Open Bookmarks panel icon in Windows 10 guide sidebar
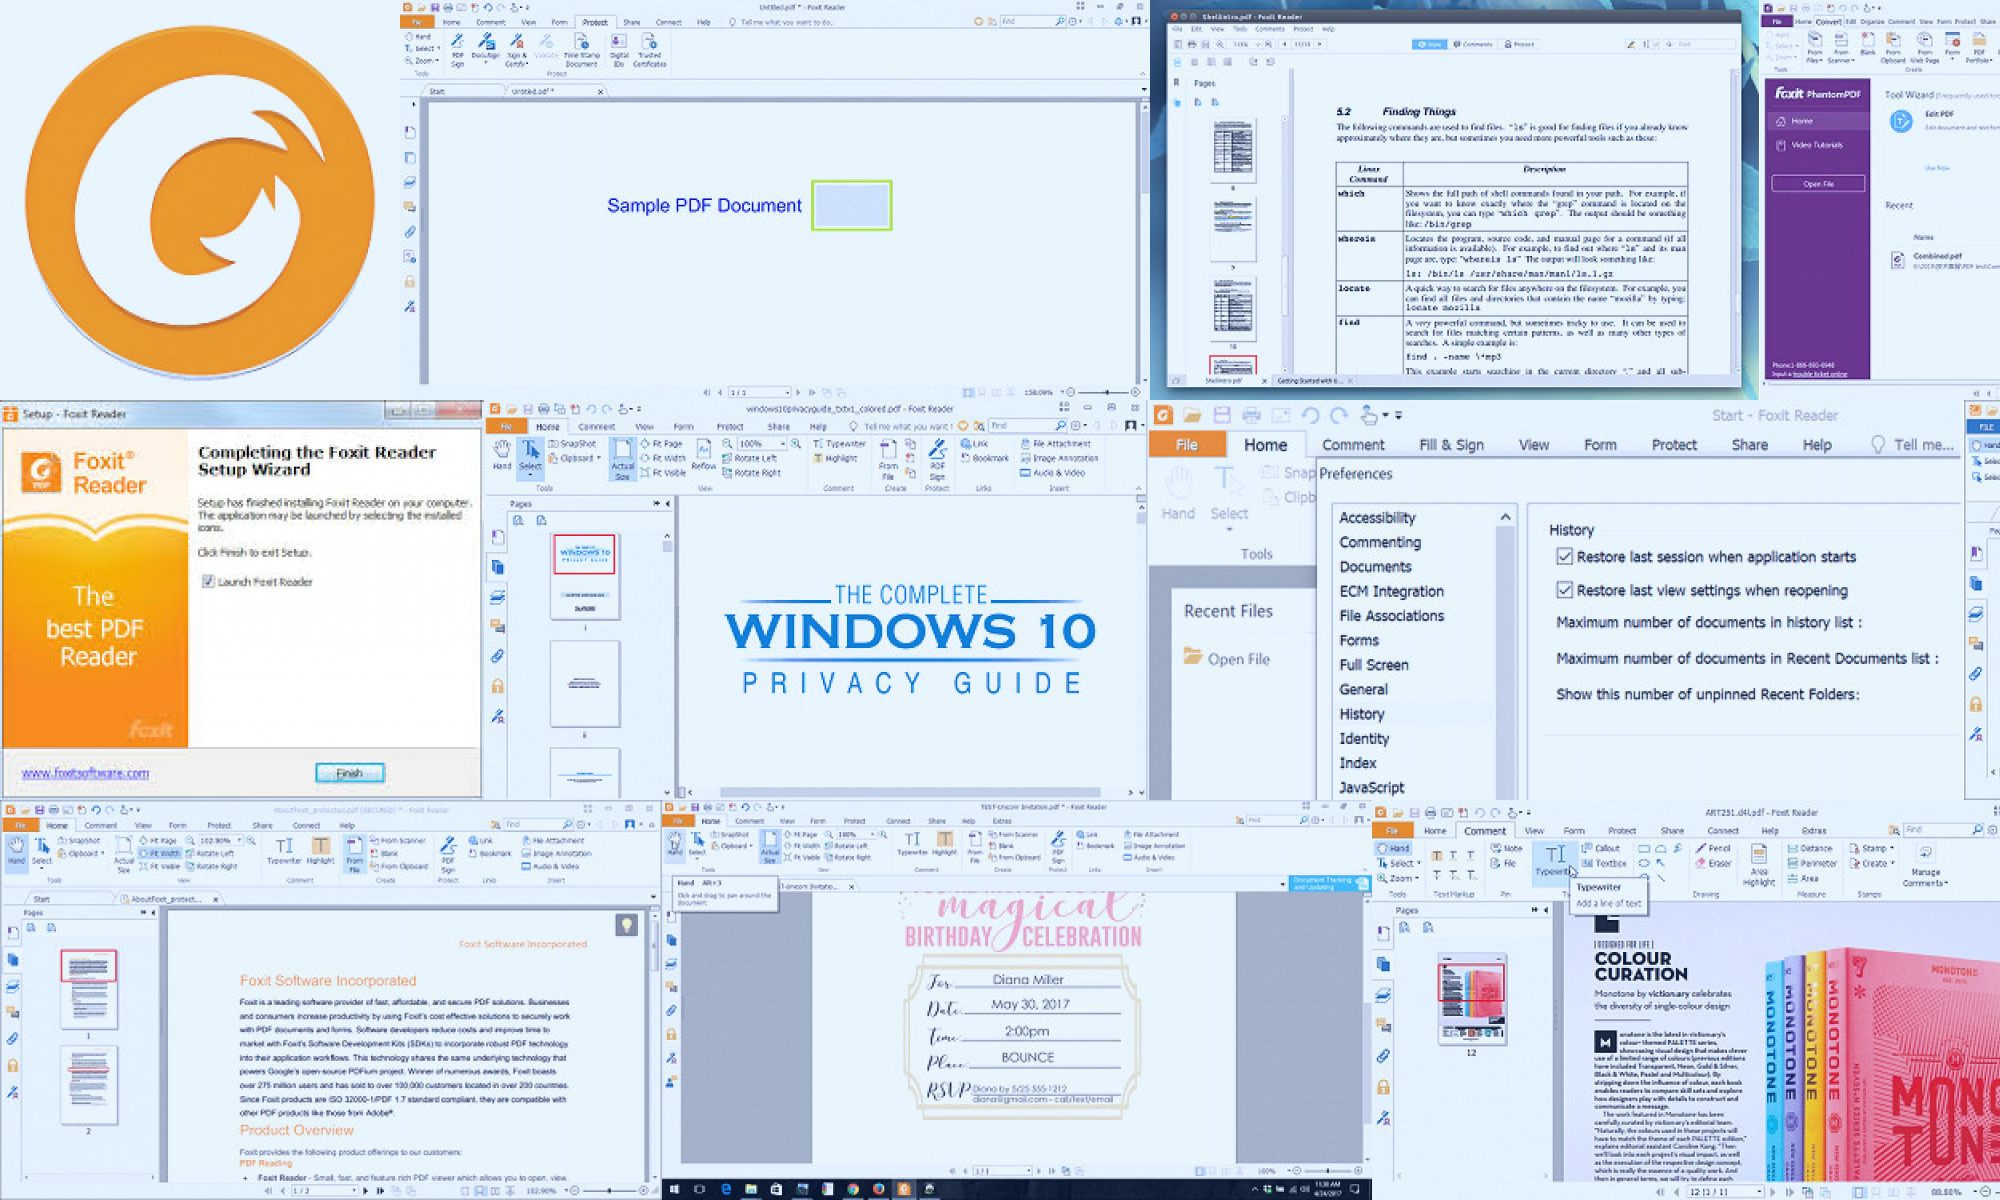The width and height of the screenshot is (2000, 1200). point(497,537)
